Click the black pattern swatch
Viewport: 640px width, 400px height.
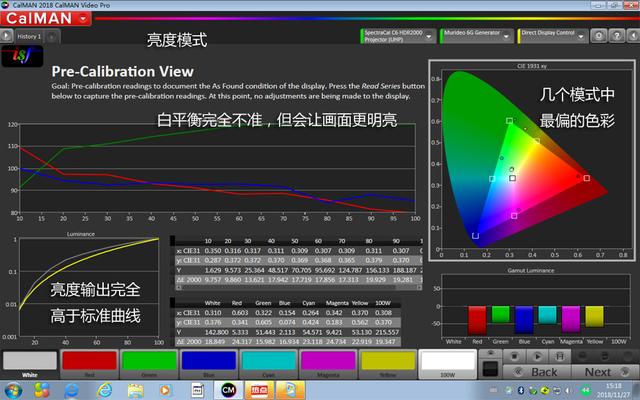(490, 369)
